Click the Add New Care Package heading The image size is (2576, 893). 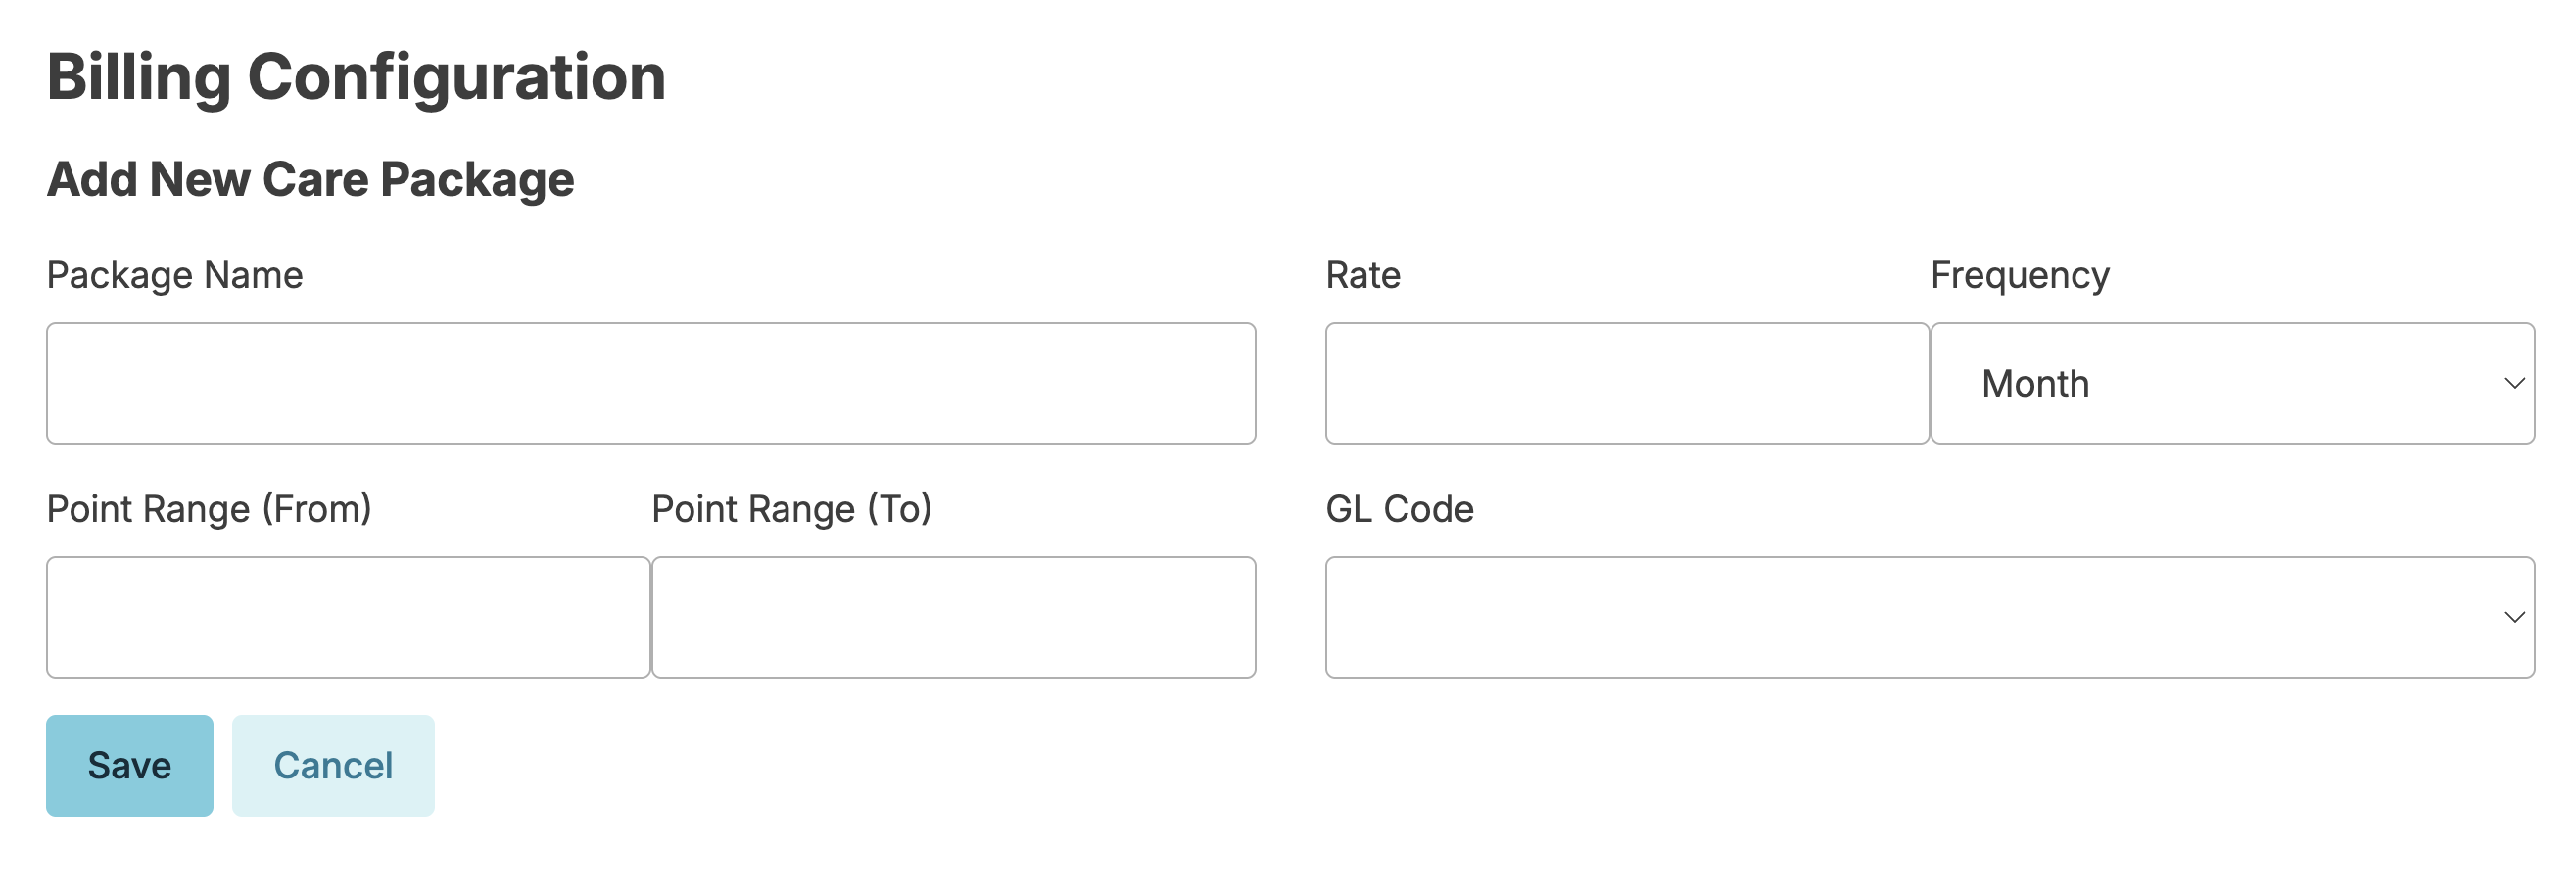[310, 179]
